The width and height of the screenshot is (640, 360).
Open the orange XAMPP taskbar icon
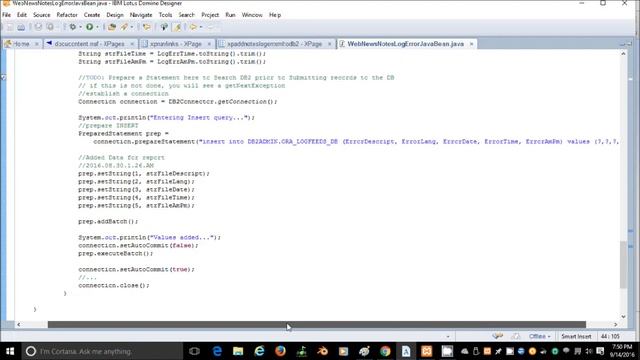(x=427, y=351)
